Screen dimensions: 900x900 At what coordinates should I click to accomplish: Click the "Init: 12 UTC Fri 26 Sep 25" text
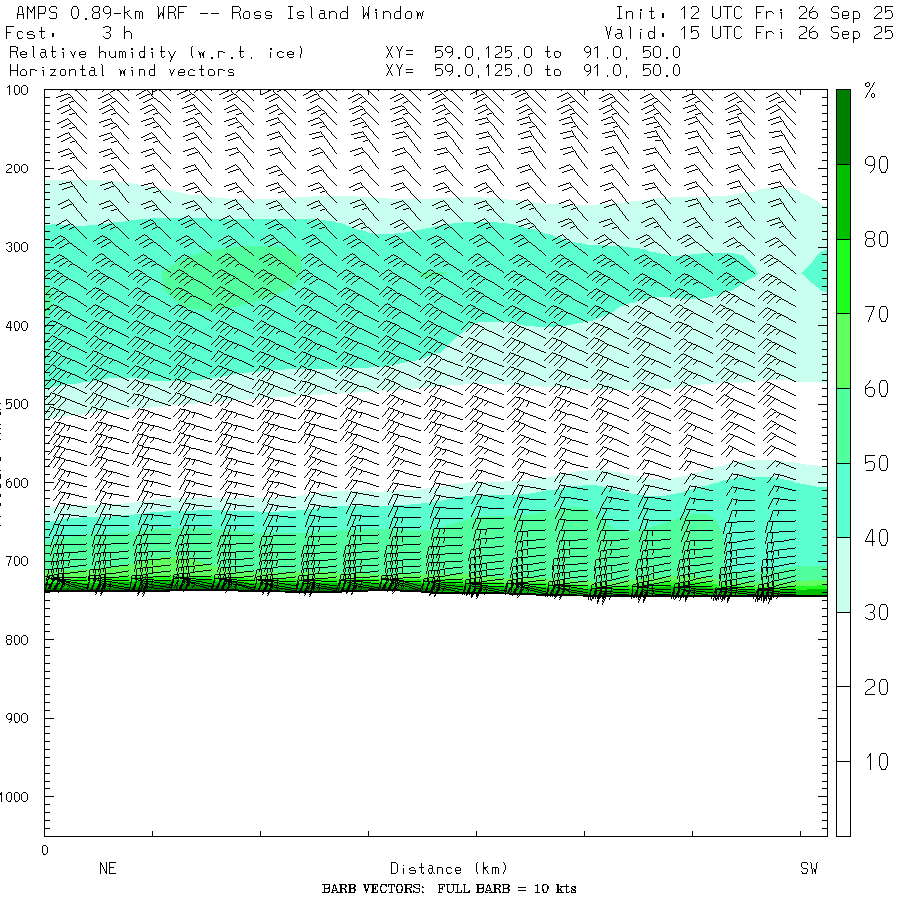pos(754,13)
